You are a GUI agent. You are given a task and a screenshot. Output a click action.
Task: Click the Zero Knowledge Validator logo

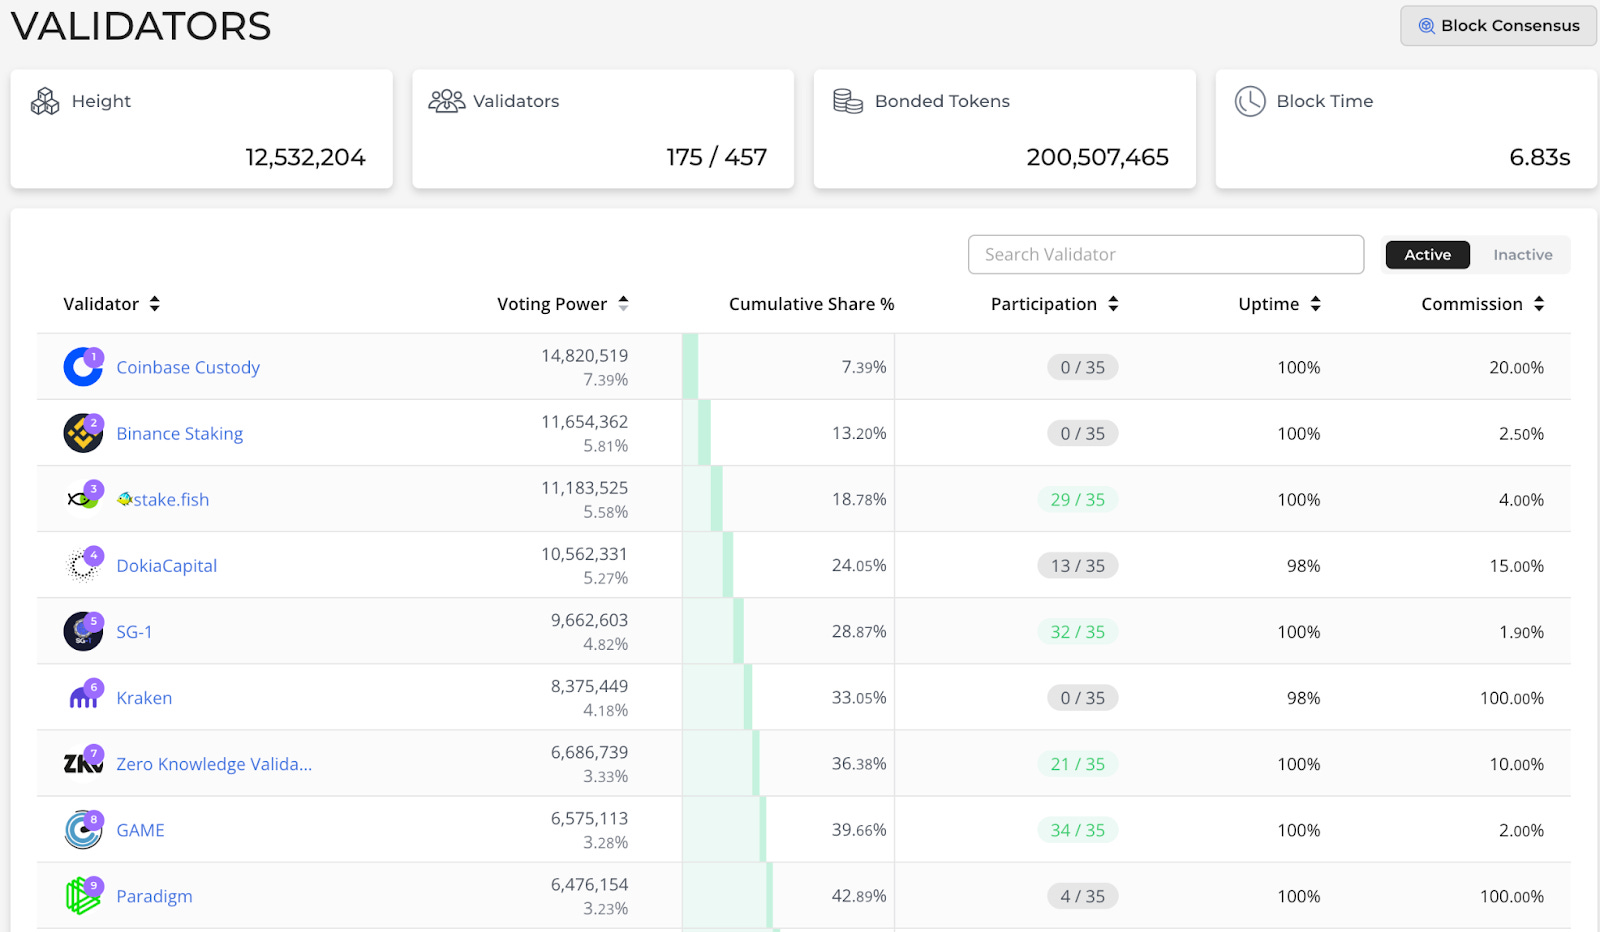click(83, 763)
